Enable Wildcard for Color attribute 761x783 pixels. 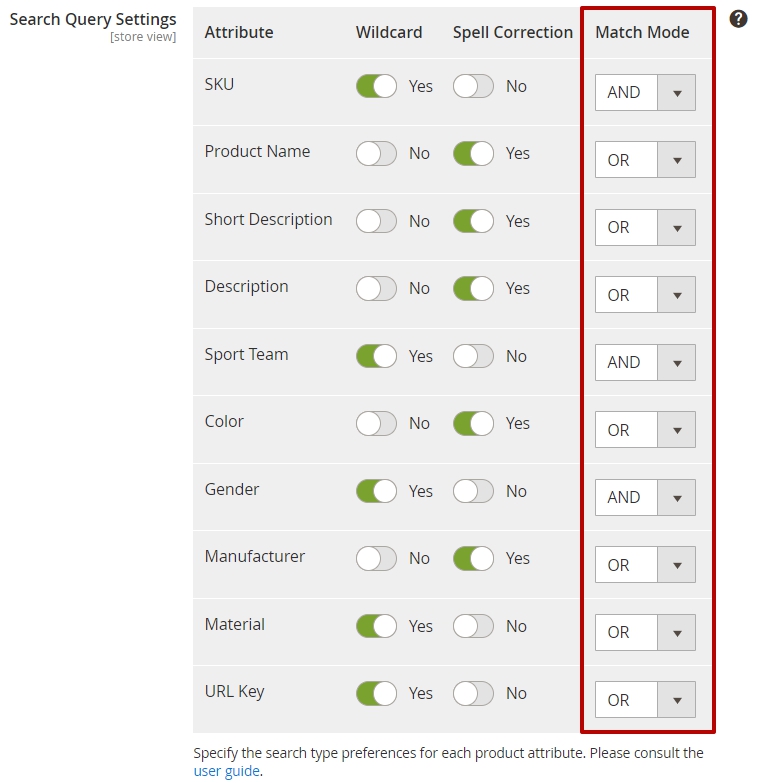coord(376,423)
